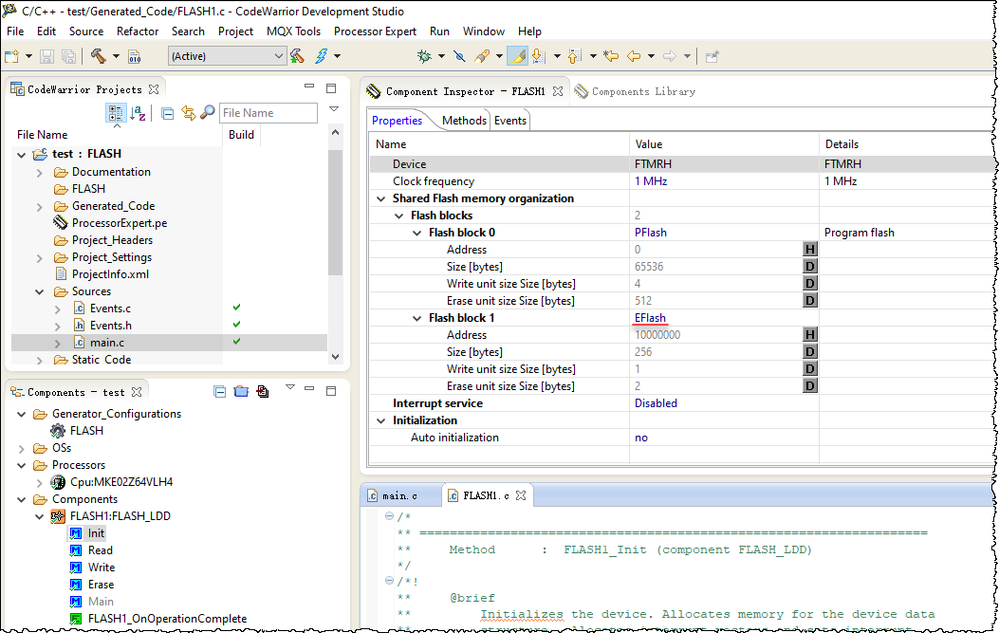Select the Write method in Components tree
This screenshot has width=999, height=636.
click(101, 568)
